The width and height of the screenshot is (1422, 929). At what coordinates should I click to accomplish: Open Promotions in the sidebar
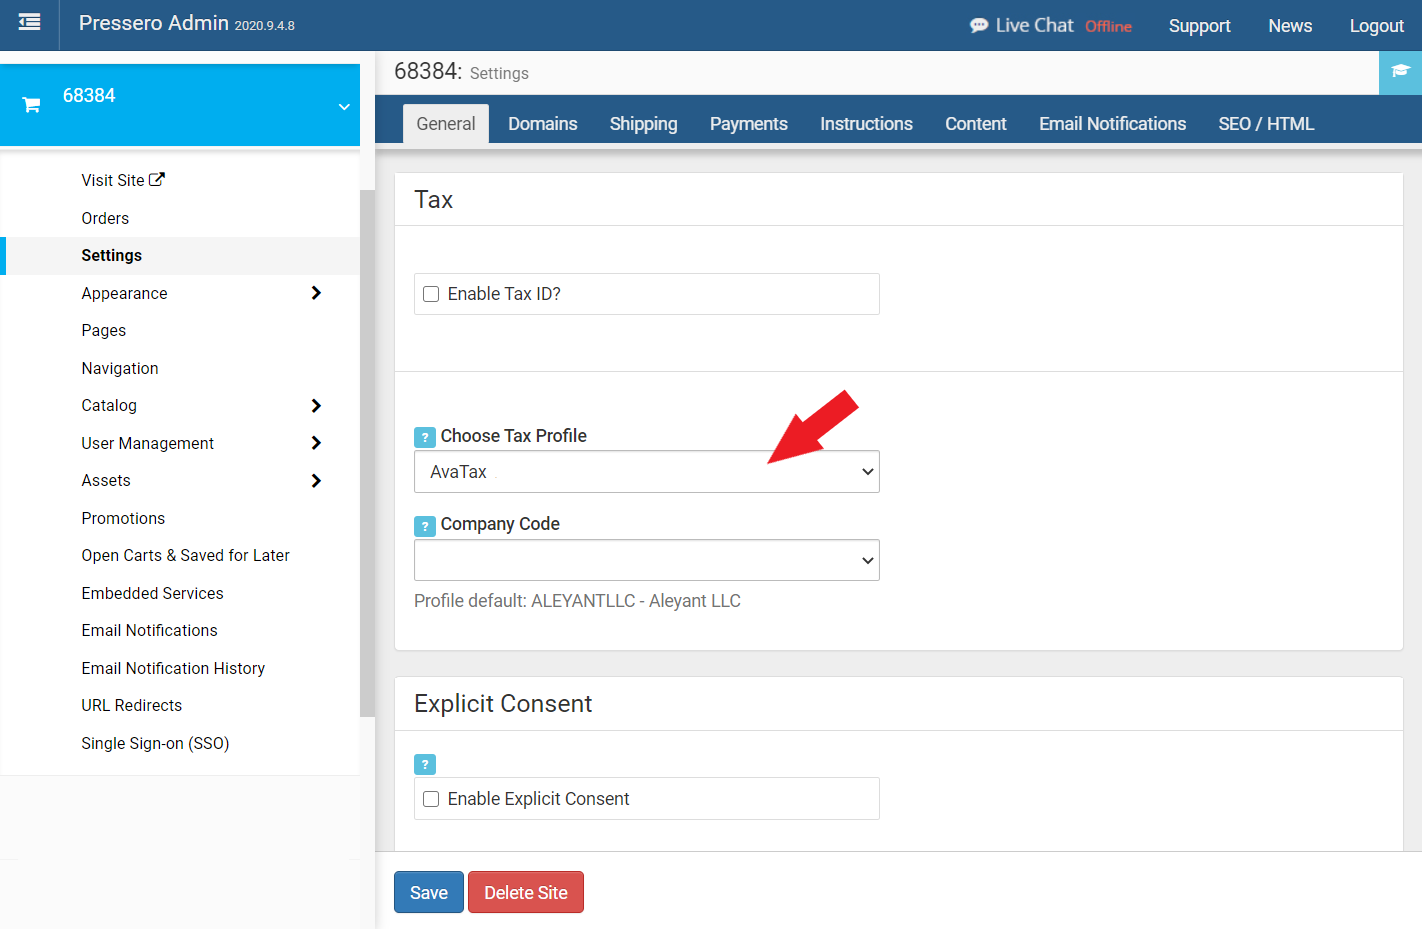click(123, 518)
